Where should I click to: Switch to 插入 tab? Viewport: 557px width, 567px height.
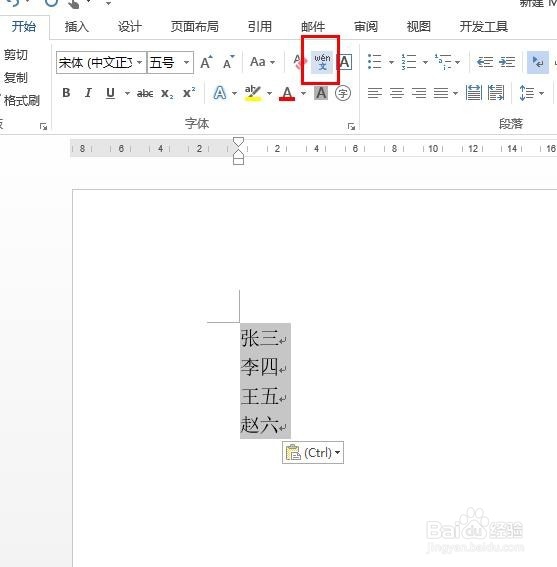(x=77, y=26)
